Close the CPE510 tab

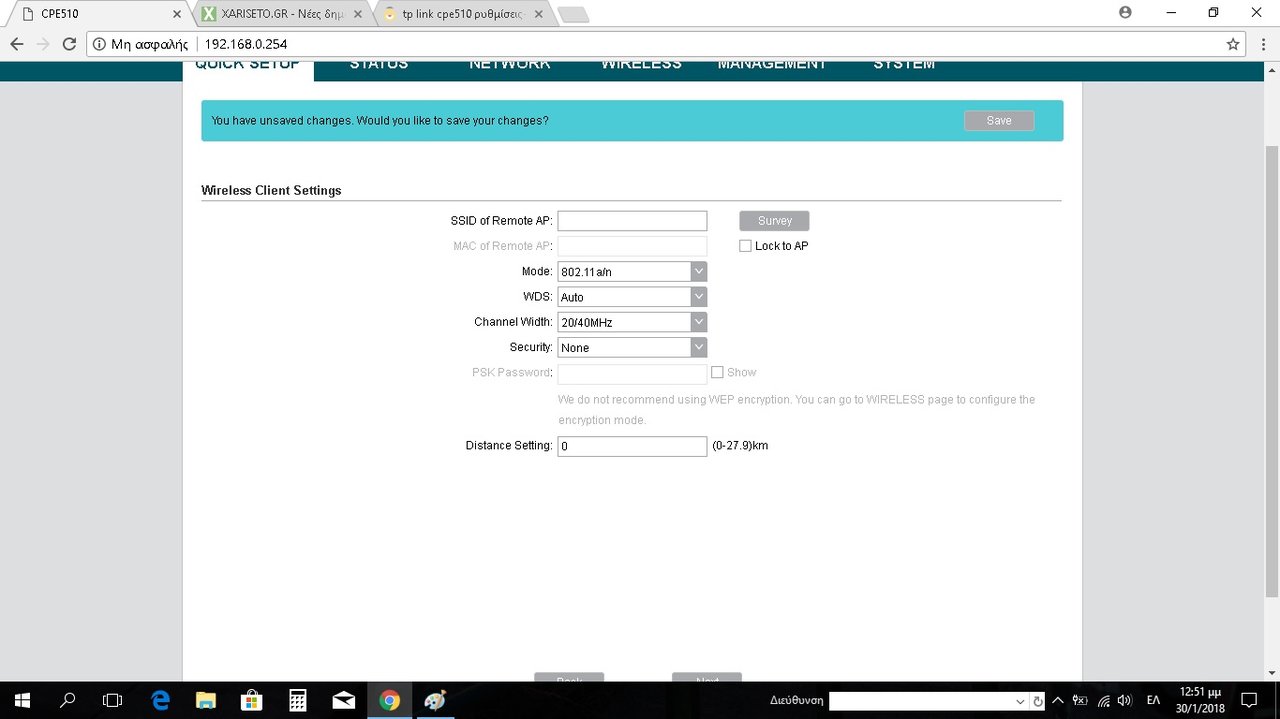click(x=177, y=14)
